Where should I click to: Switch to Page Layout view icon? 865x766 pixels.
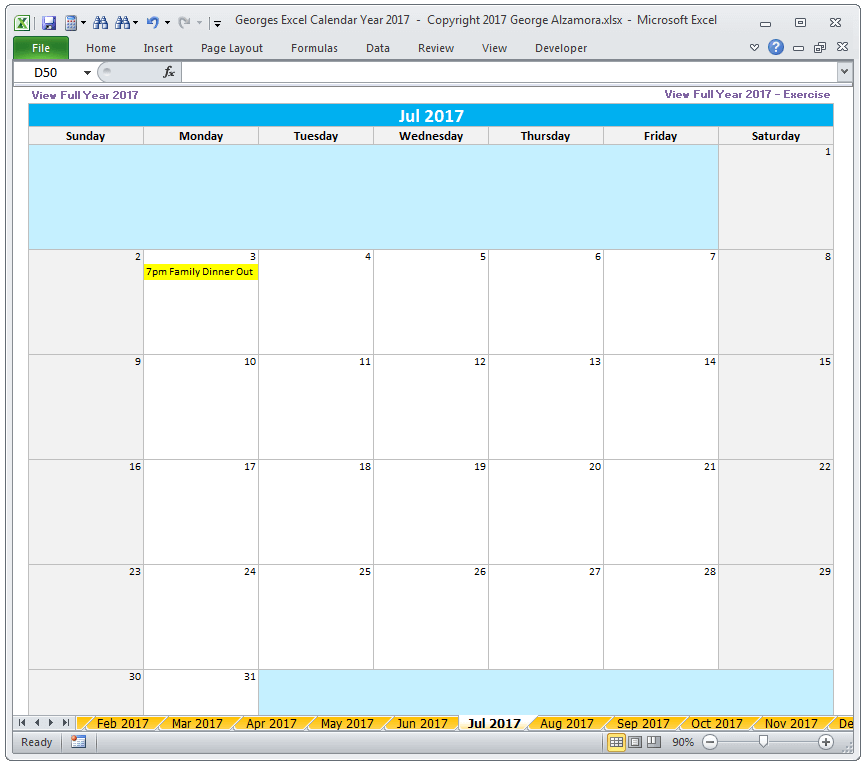[637, 742]
